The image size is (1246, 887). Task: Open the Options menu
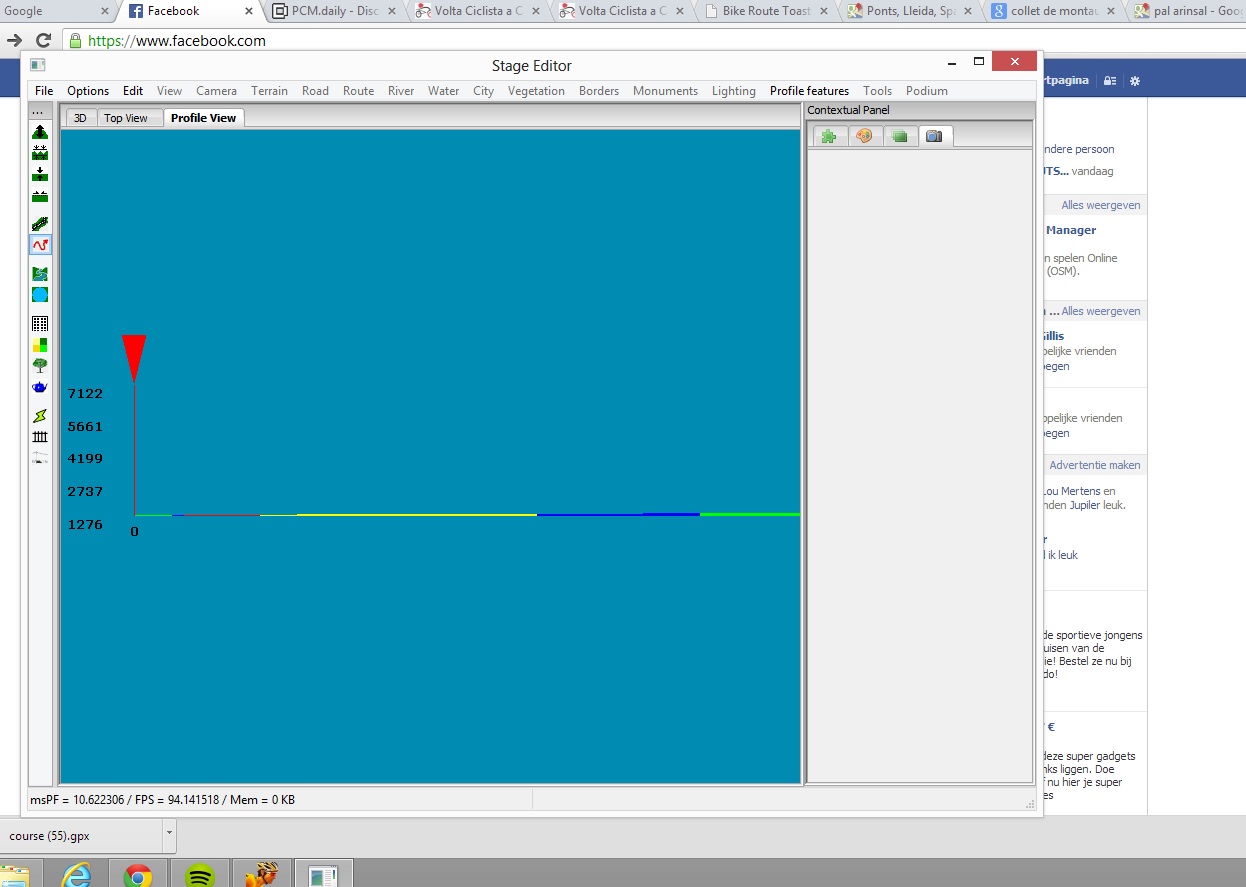tap(88, 91)
